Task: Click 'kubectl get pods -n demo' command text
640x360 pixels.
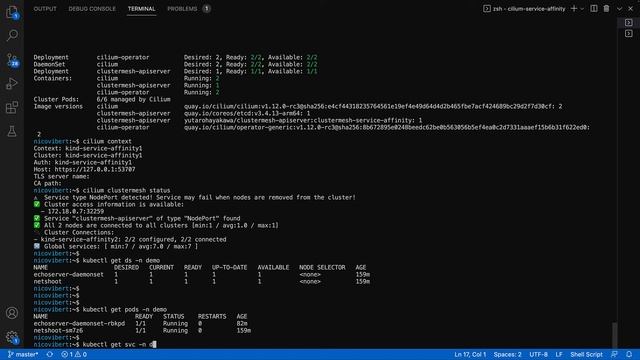Action: pyautogui.click(x=124, y=310)
